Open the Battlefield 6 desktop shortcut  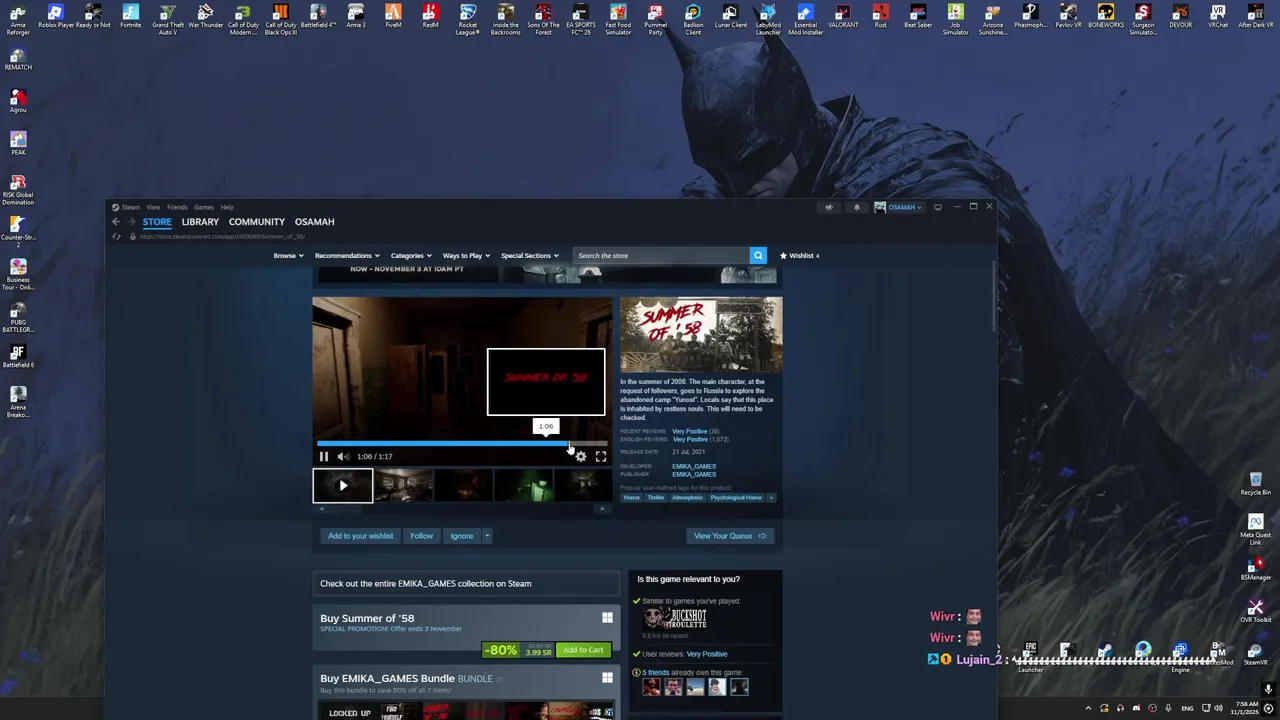(x=18, y=357)
